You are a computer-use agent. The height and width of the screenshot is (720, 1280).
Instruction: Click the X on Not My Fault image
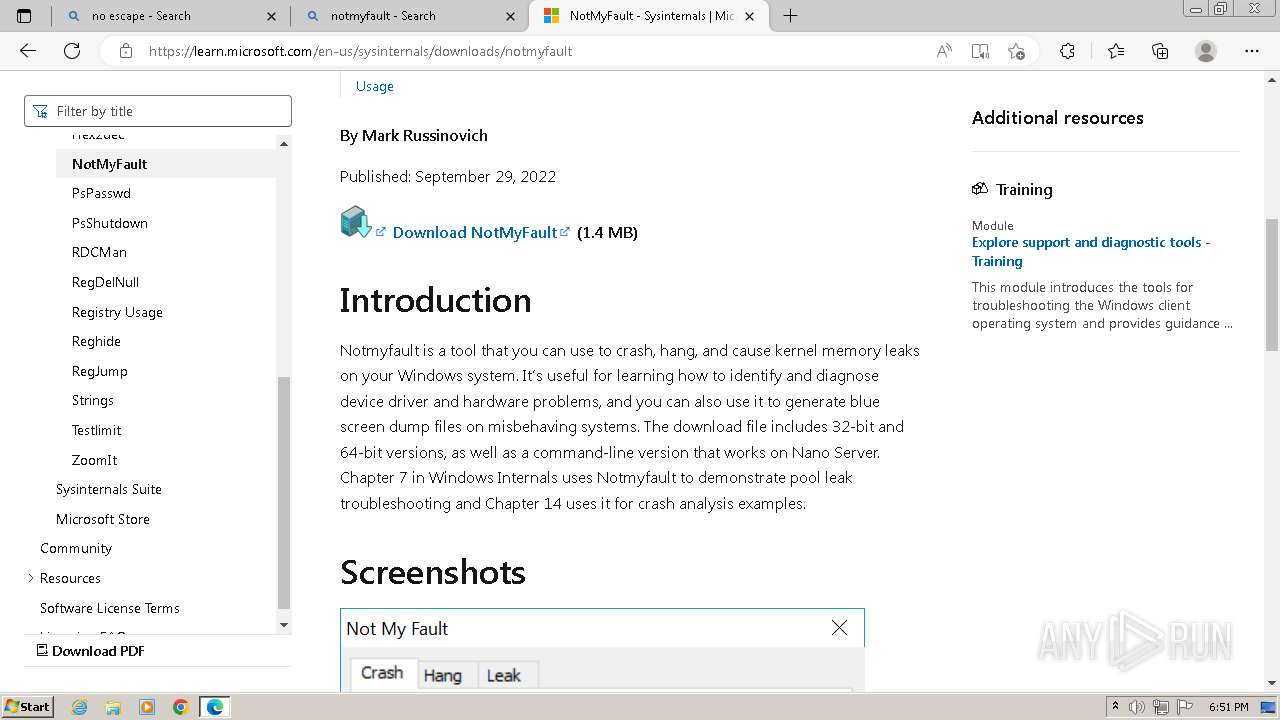839,628
